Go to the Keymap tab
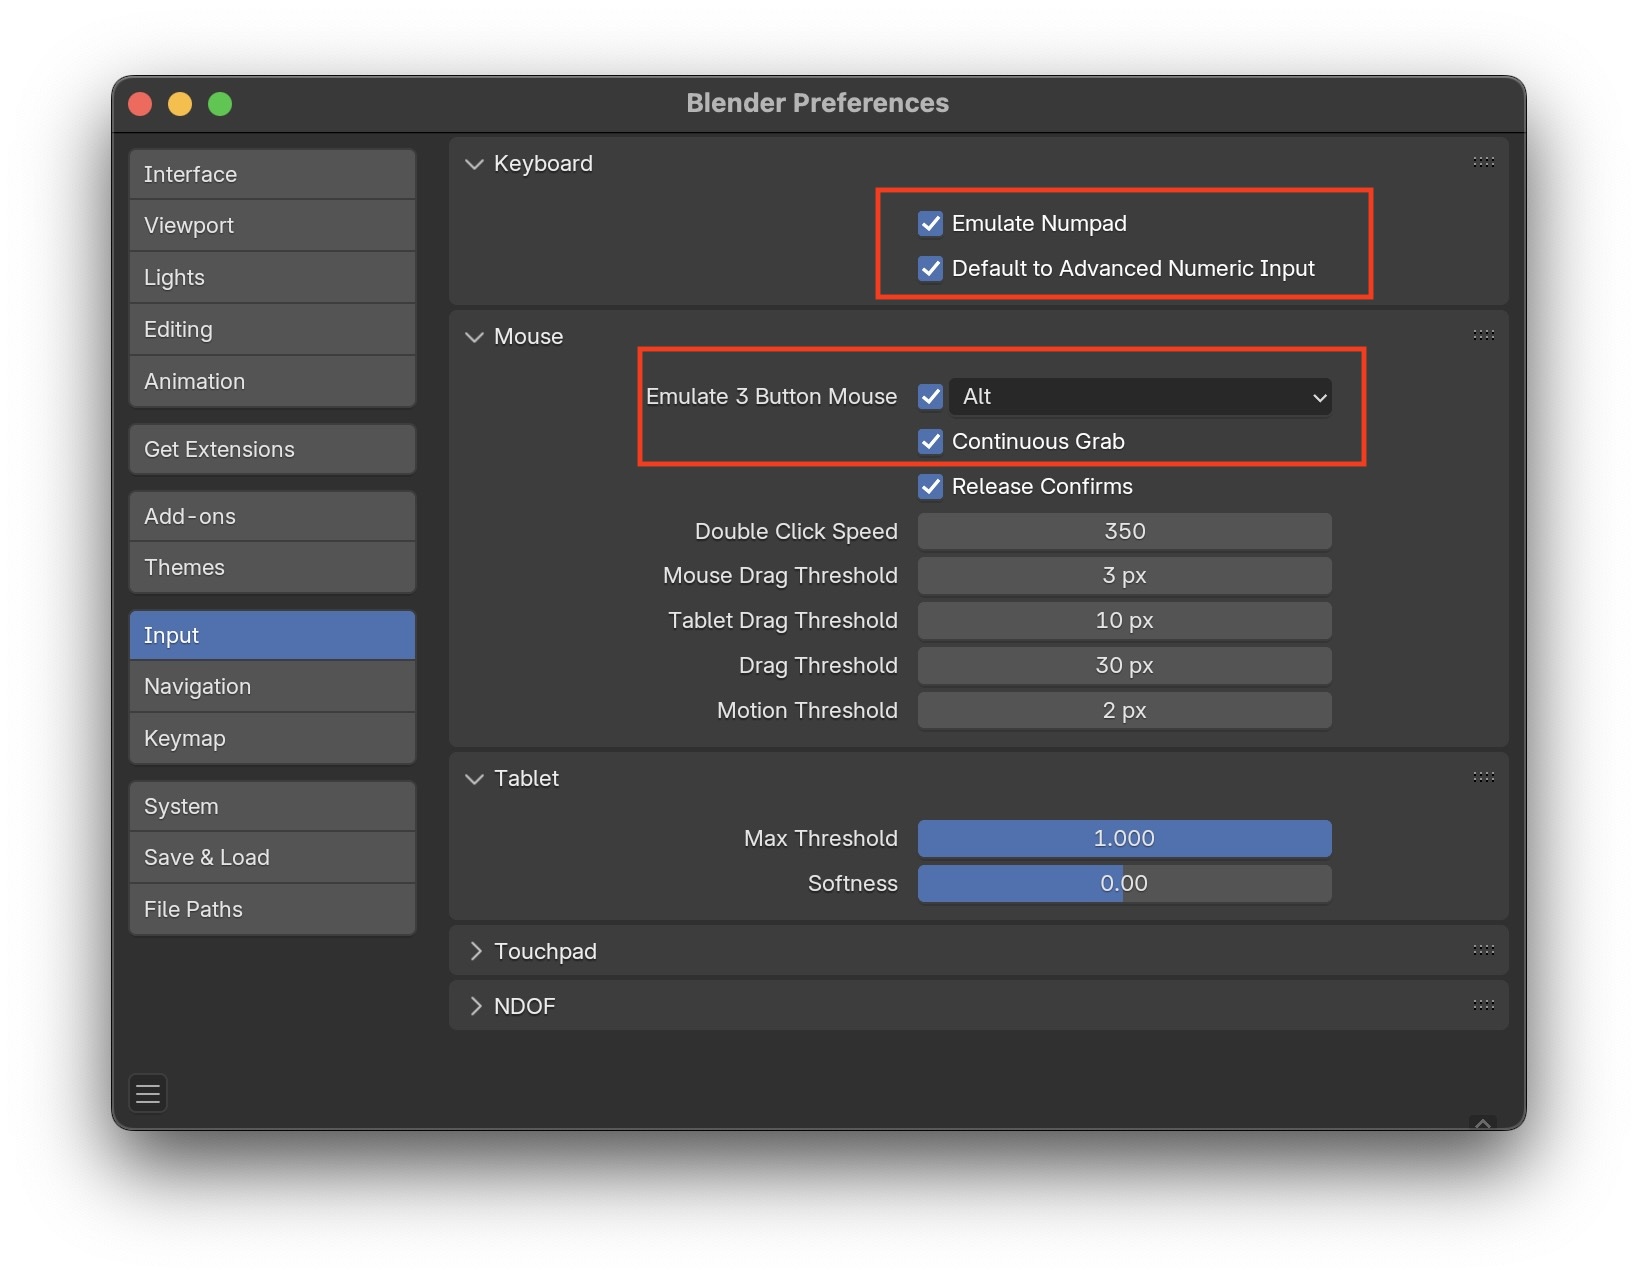Image resolution: width=1638 pixels, height=1278 pixels. coord(272,738)
